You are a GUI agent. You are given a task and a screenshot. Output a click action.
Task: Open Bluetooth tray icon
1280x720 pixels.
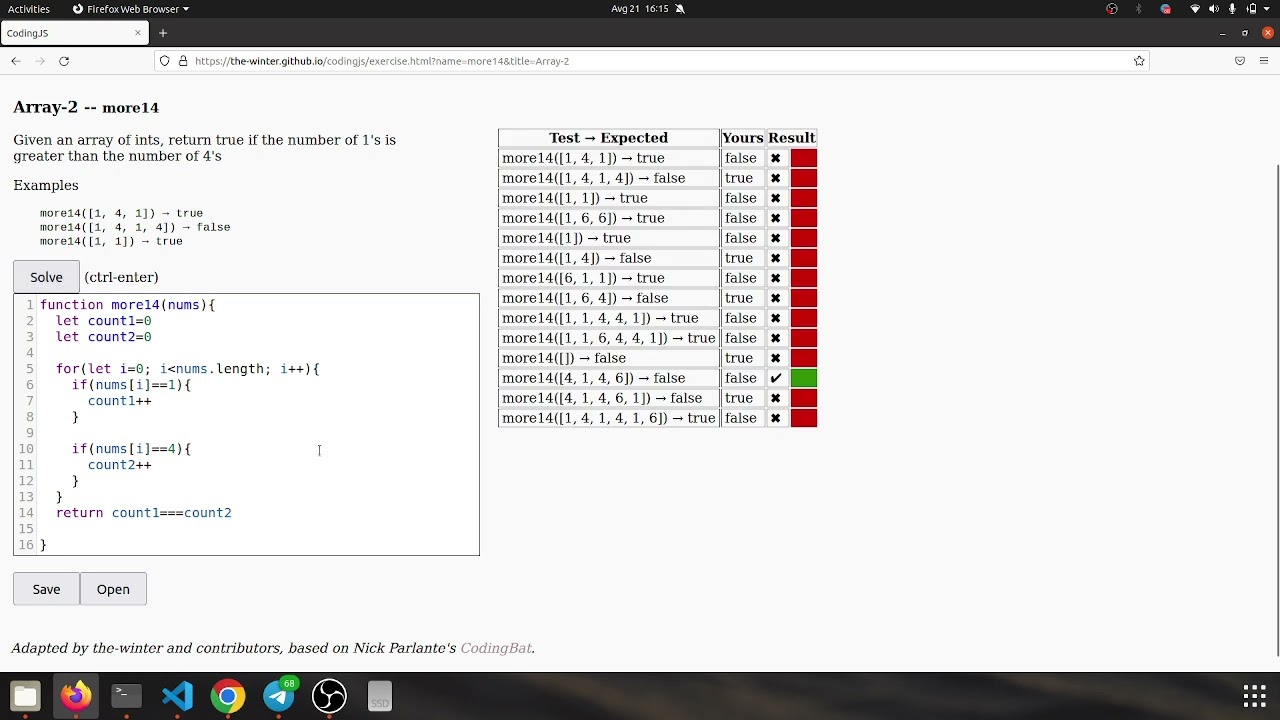click(x=1138, y=9)
